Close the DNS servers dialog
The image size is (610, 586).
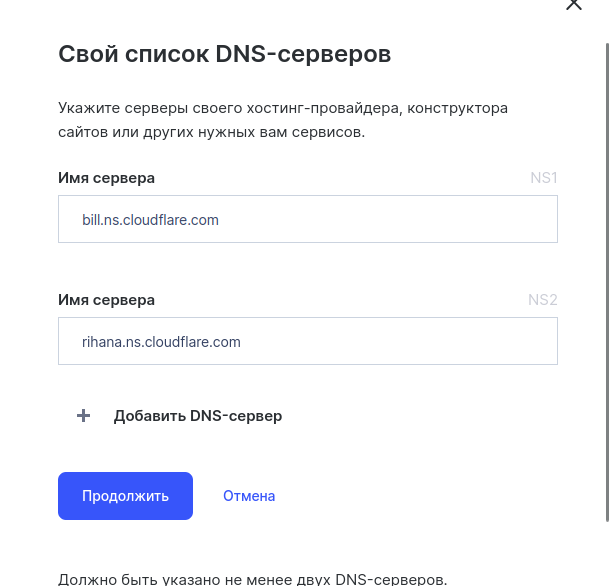574,5
